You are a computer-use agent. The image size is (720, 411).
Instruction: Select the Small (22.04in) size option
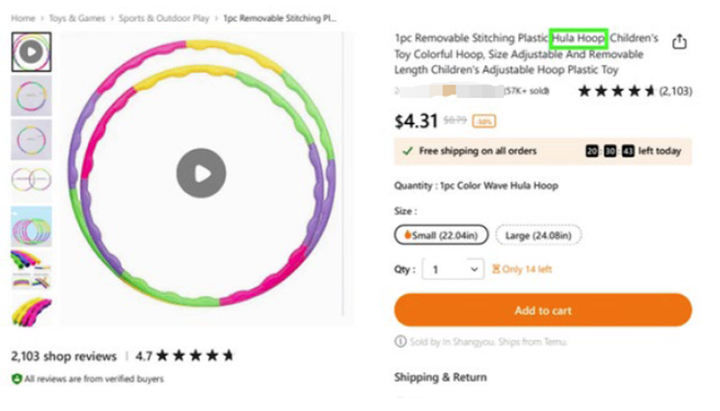(440, 235)
